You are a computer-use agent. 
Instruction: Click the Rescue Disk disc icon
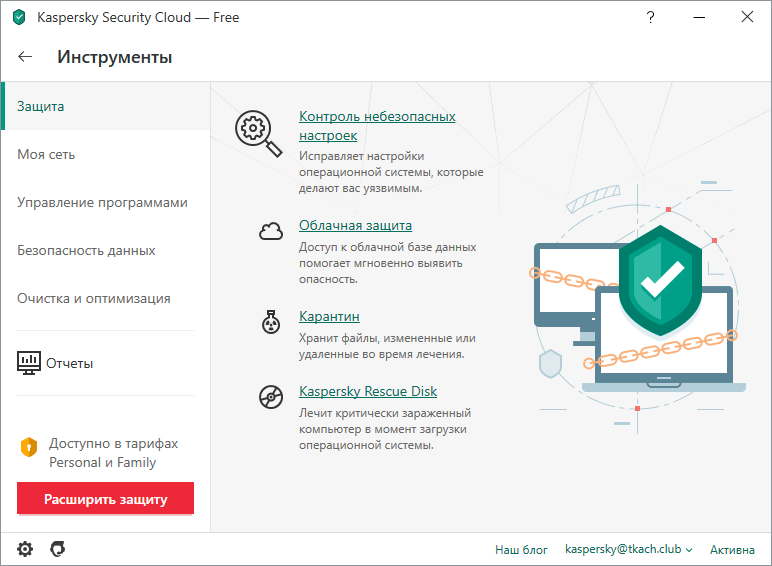(x=271, y=397)
